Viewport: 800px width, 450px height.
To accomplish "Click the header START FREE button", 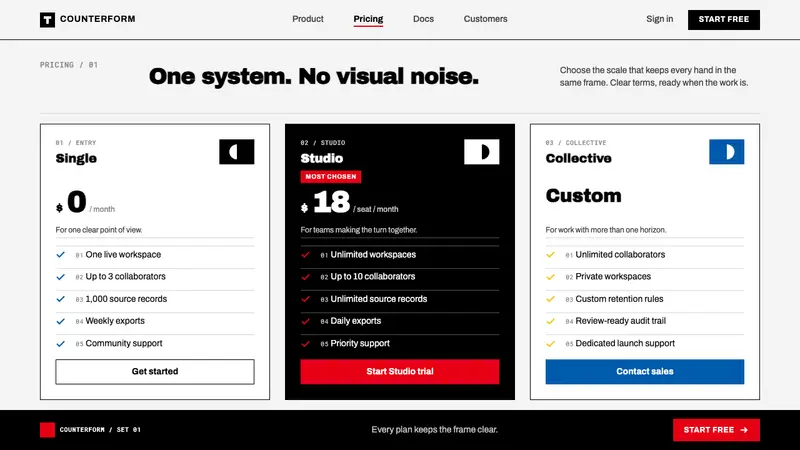I will tap(723, 19).
